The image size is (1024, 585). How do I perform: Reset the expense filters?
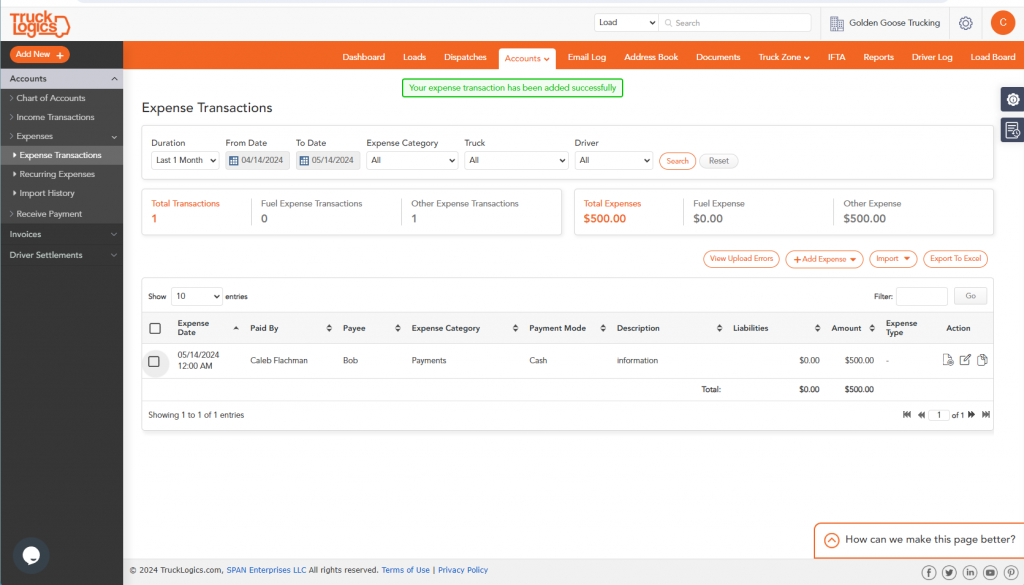pyautogui.click(x=718, y=161)
